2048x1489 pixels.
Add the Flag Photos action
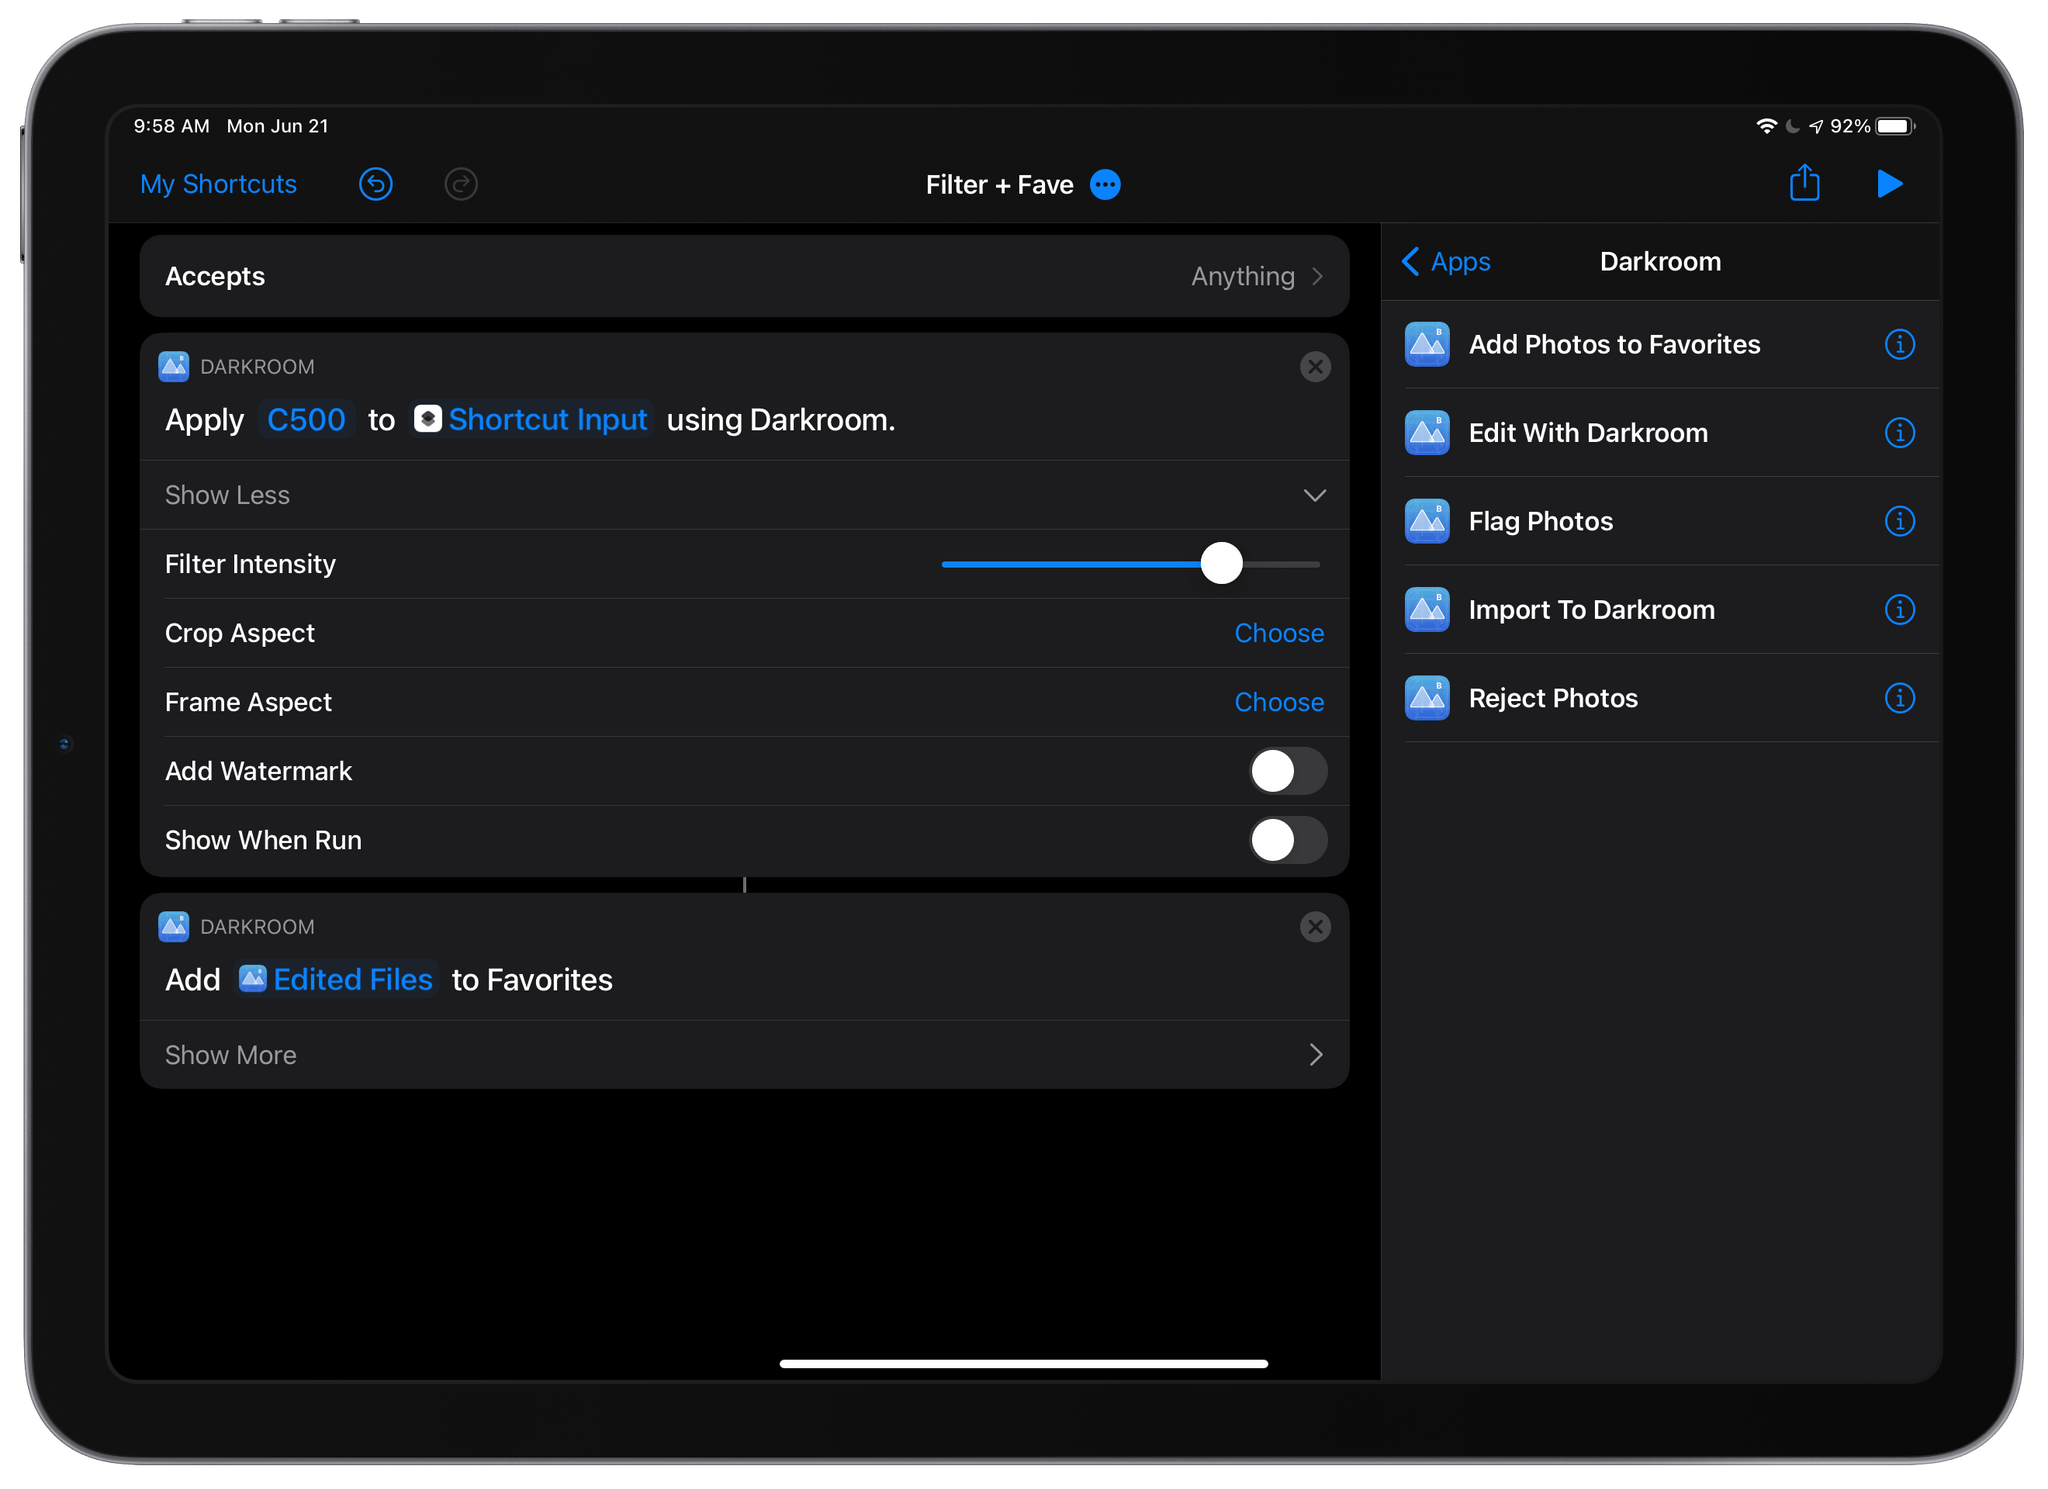(1540, 521)
